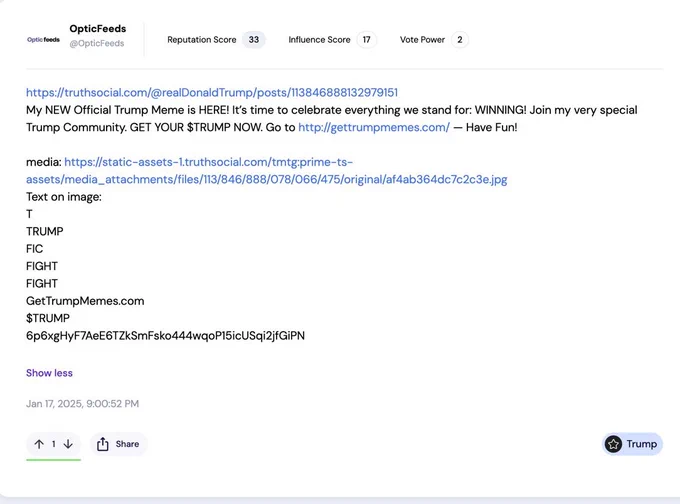Upvote the post with the up arrow
680x504 pixels.
[x=39, y=444]
